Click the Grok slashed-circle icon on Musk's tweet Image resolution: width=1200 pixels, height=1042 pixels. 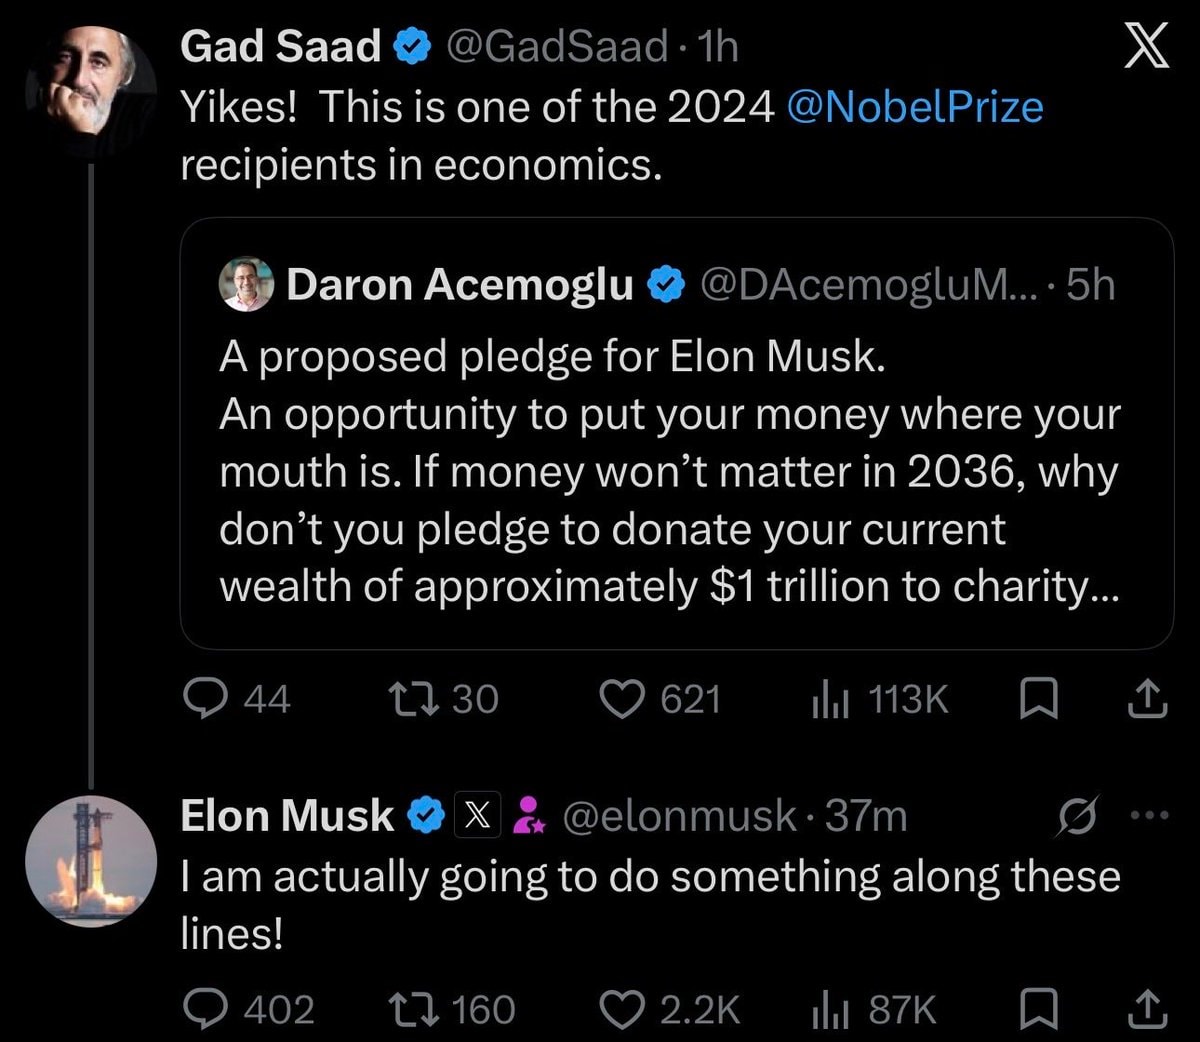point(1079,816)
